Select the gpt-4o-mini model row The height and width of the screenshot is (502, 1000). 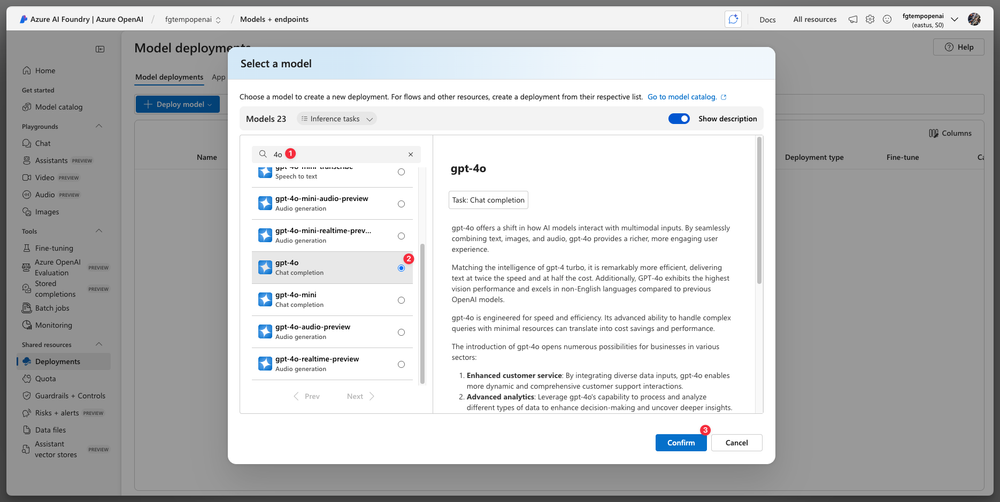tap(332, 300)
